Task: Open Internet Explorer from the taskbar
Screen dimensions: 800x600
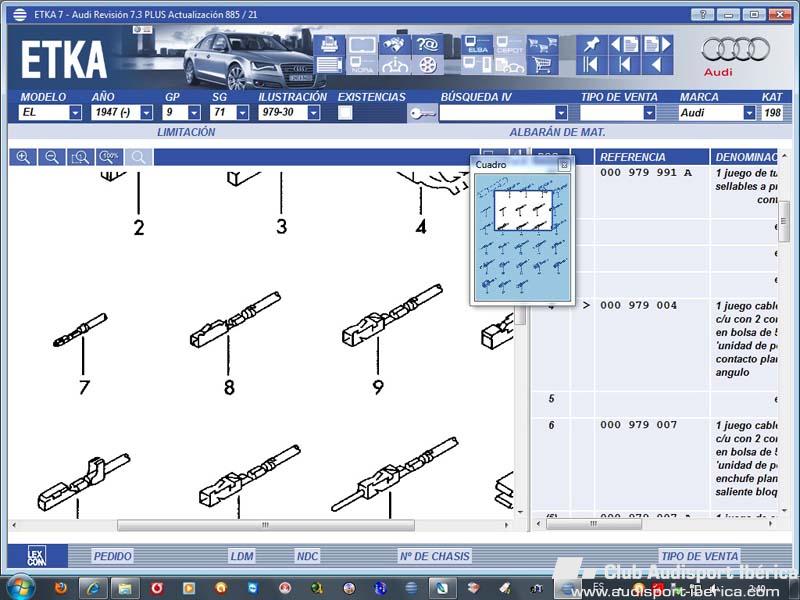Action: coord(92,588)
